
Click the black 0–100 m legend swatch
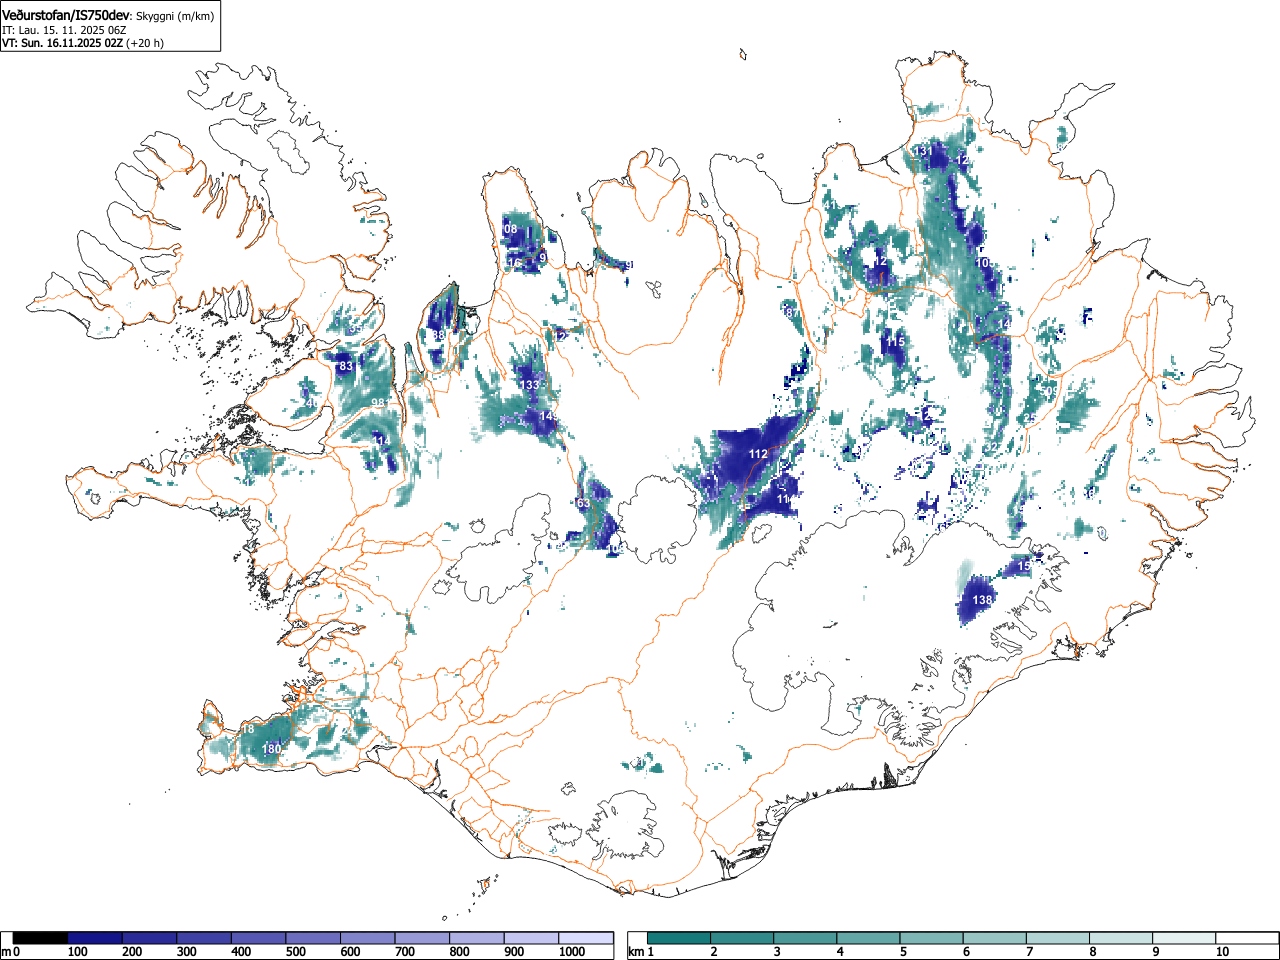coord(40,938)
